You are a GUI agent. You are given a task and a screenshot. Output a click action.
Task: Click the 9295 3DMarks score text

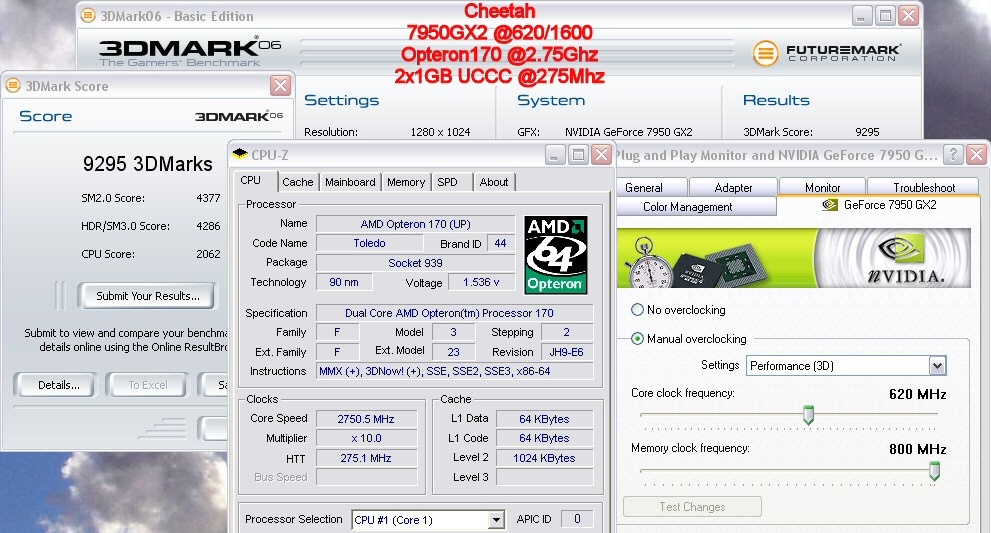click(x=147, y=164)
